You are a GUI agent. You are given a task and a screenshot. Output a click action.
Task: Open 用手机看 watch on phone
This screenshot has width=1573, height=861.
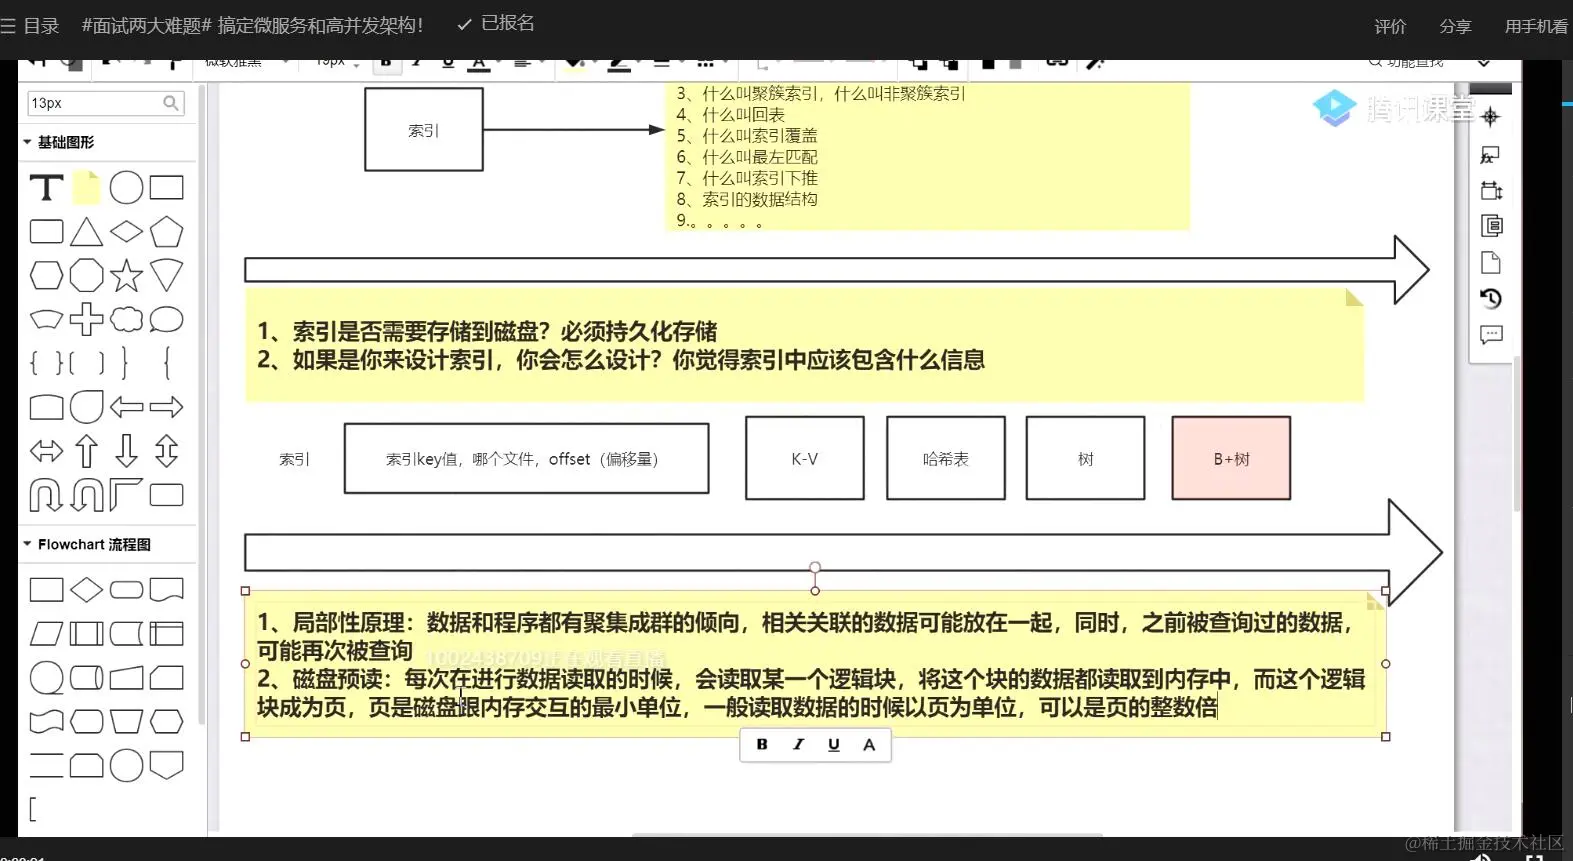(x=1536, y=26)
